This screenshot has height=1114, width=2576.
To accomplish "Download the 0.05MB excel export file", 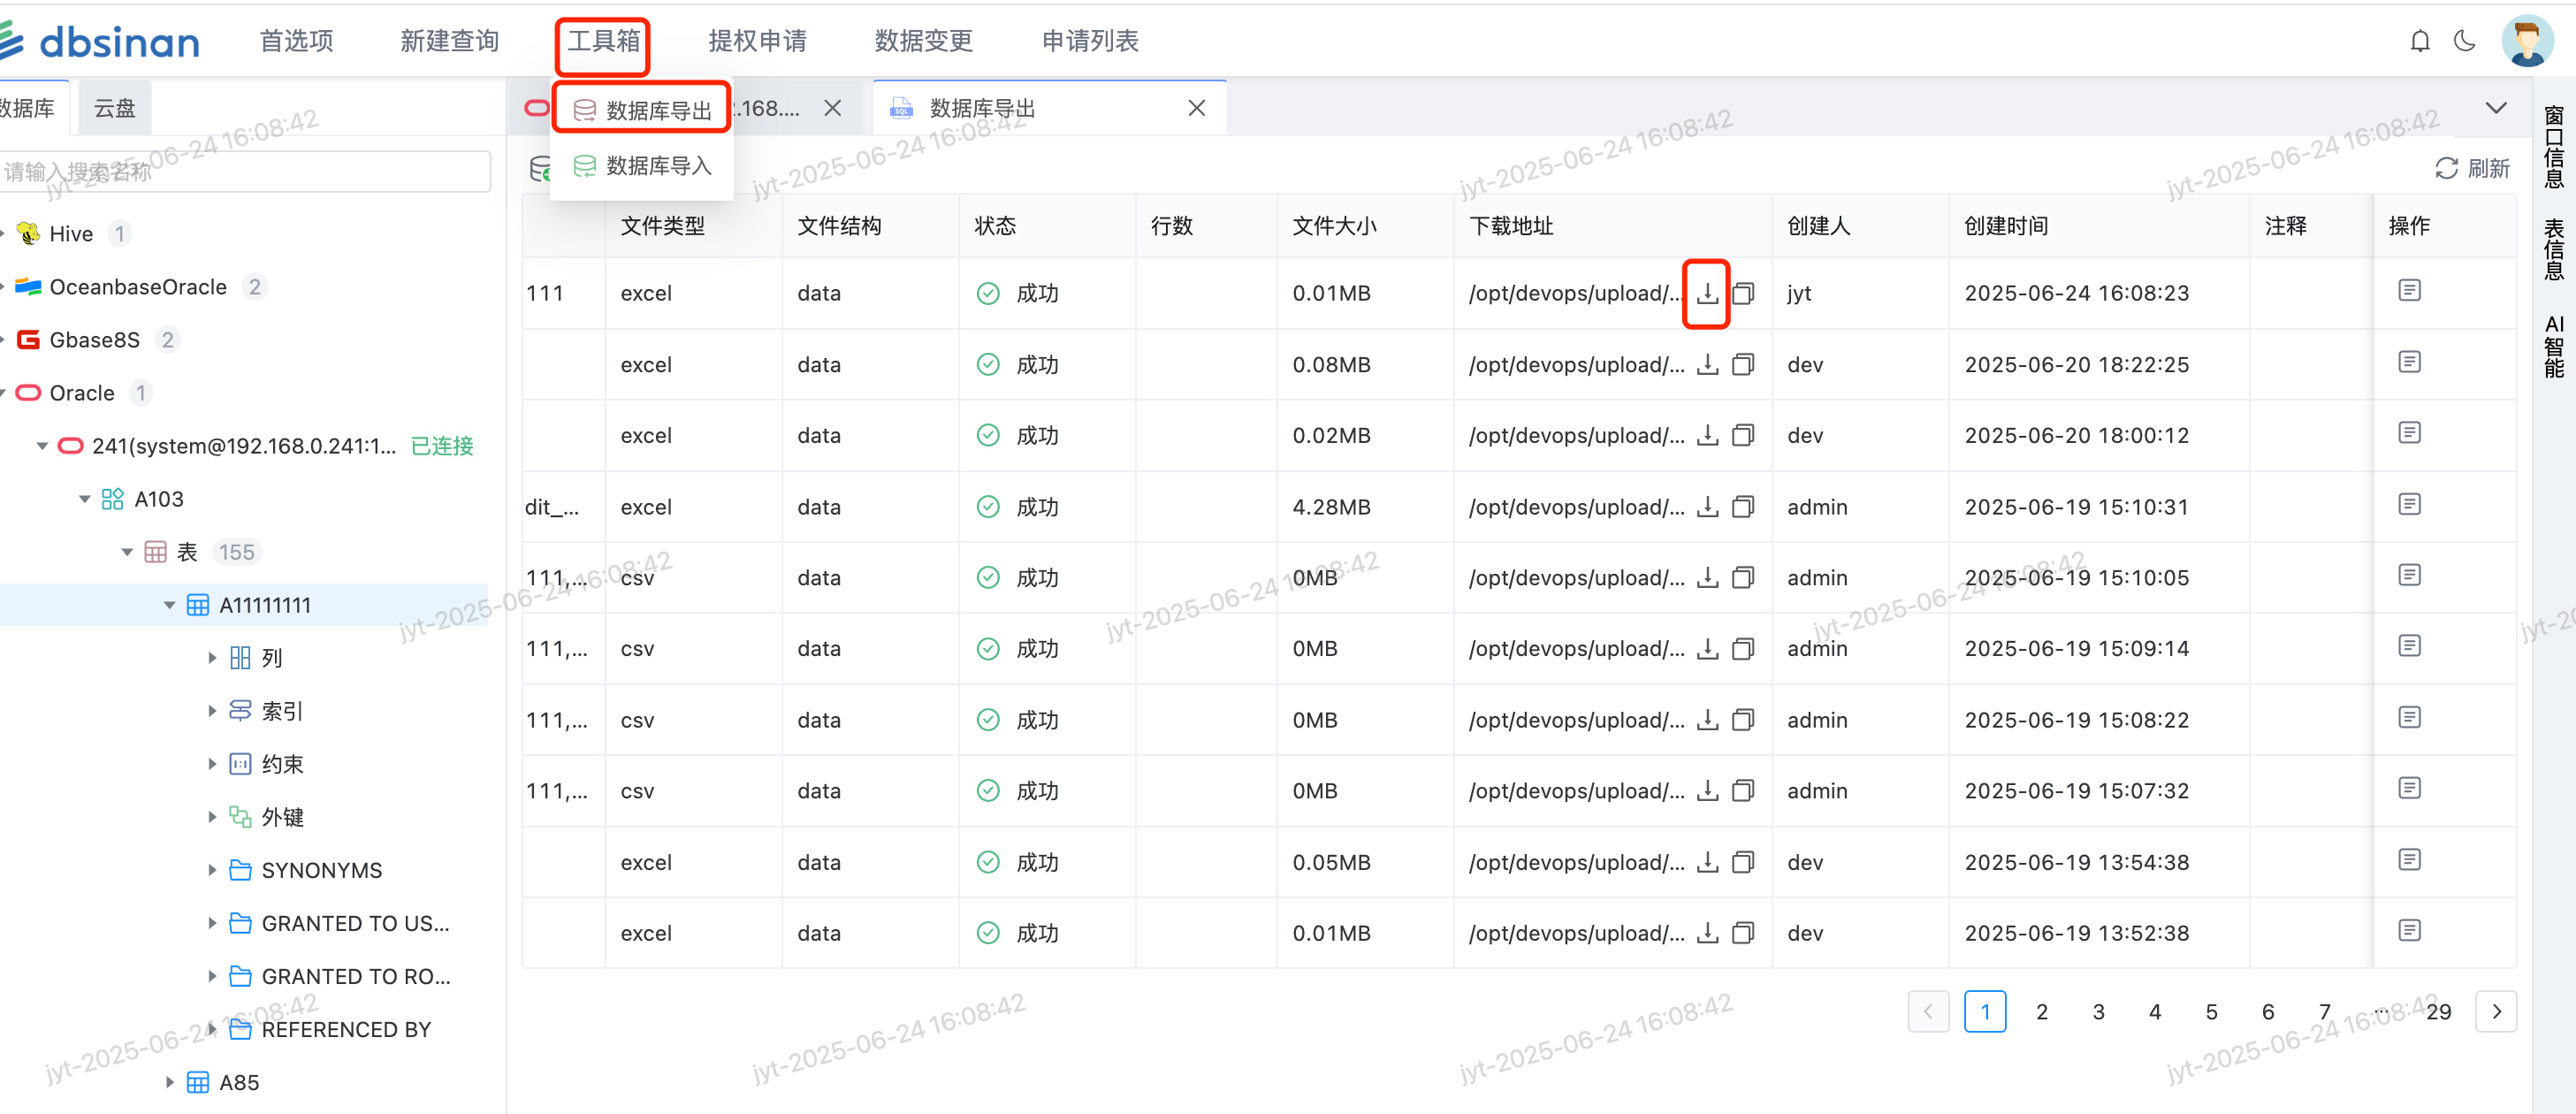I will click(1707, 862).
